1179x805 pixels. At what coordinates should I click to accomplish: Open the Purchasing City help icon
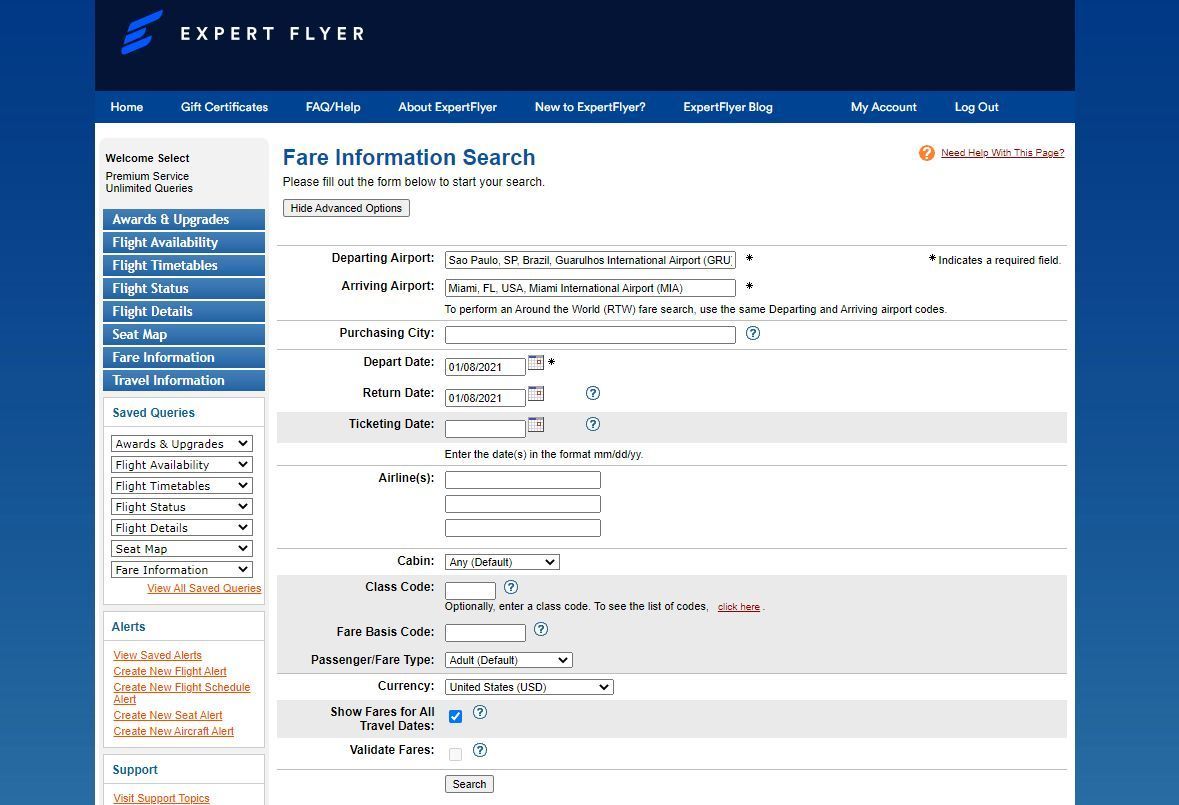753,333
